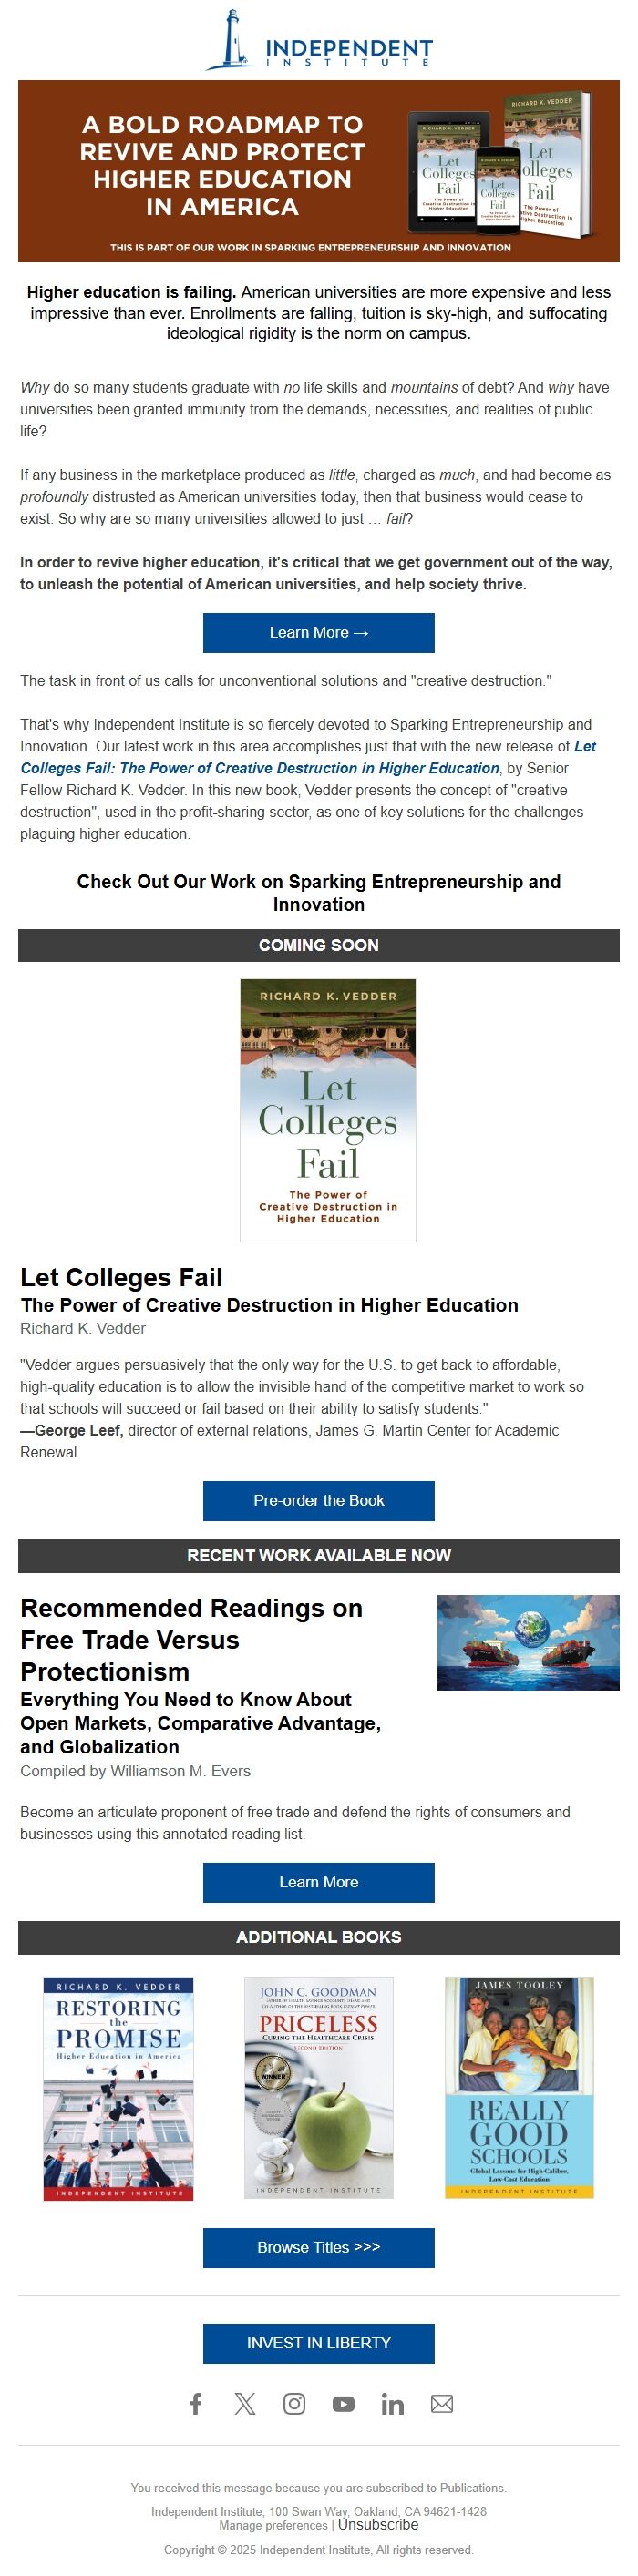Open the X (Twitter) social icon
The width and height of the screenshot is (638, 2576).
click(x=245, y=2403)
